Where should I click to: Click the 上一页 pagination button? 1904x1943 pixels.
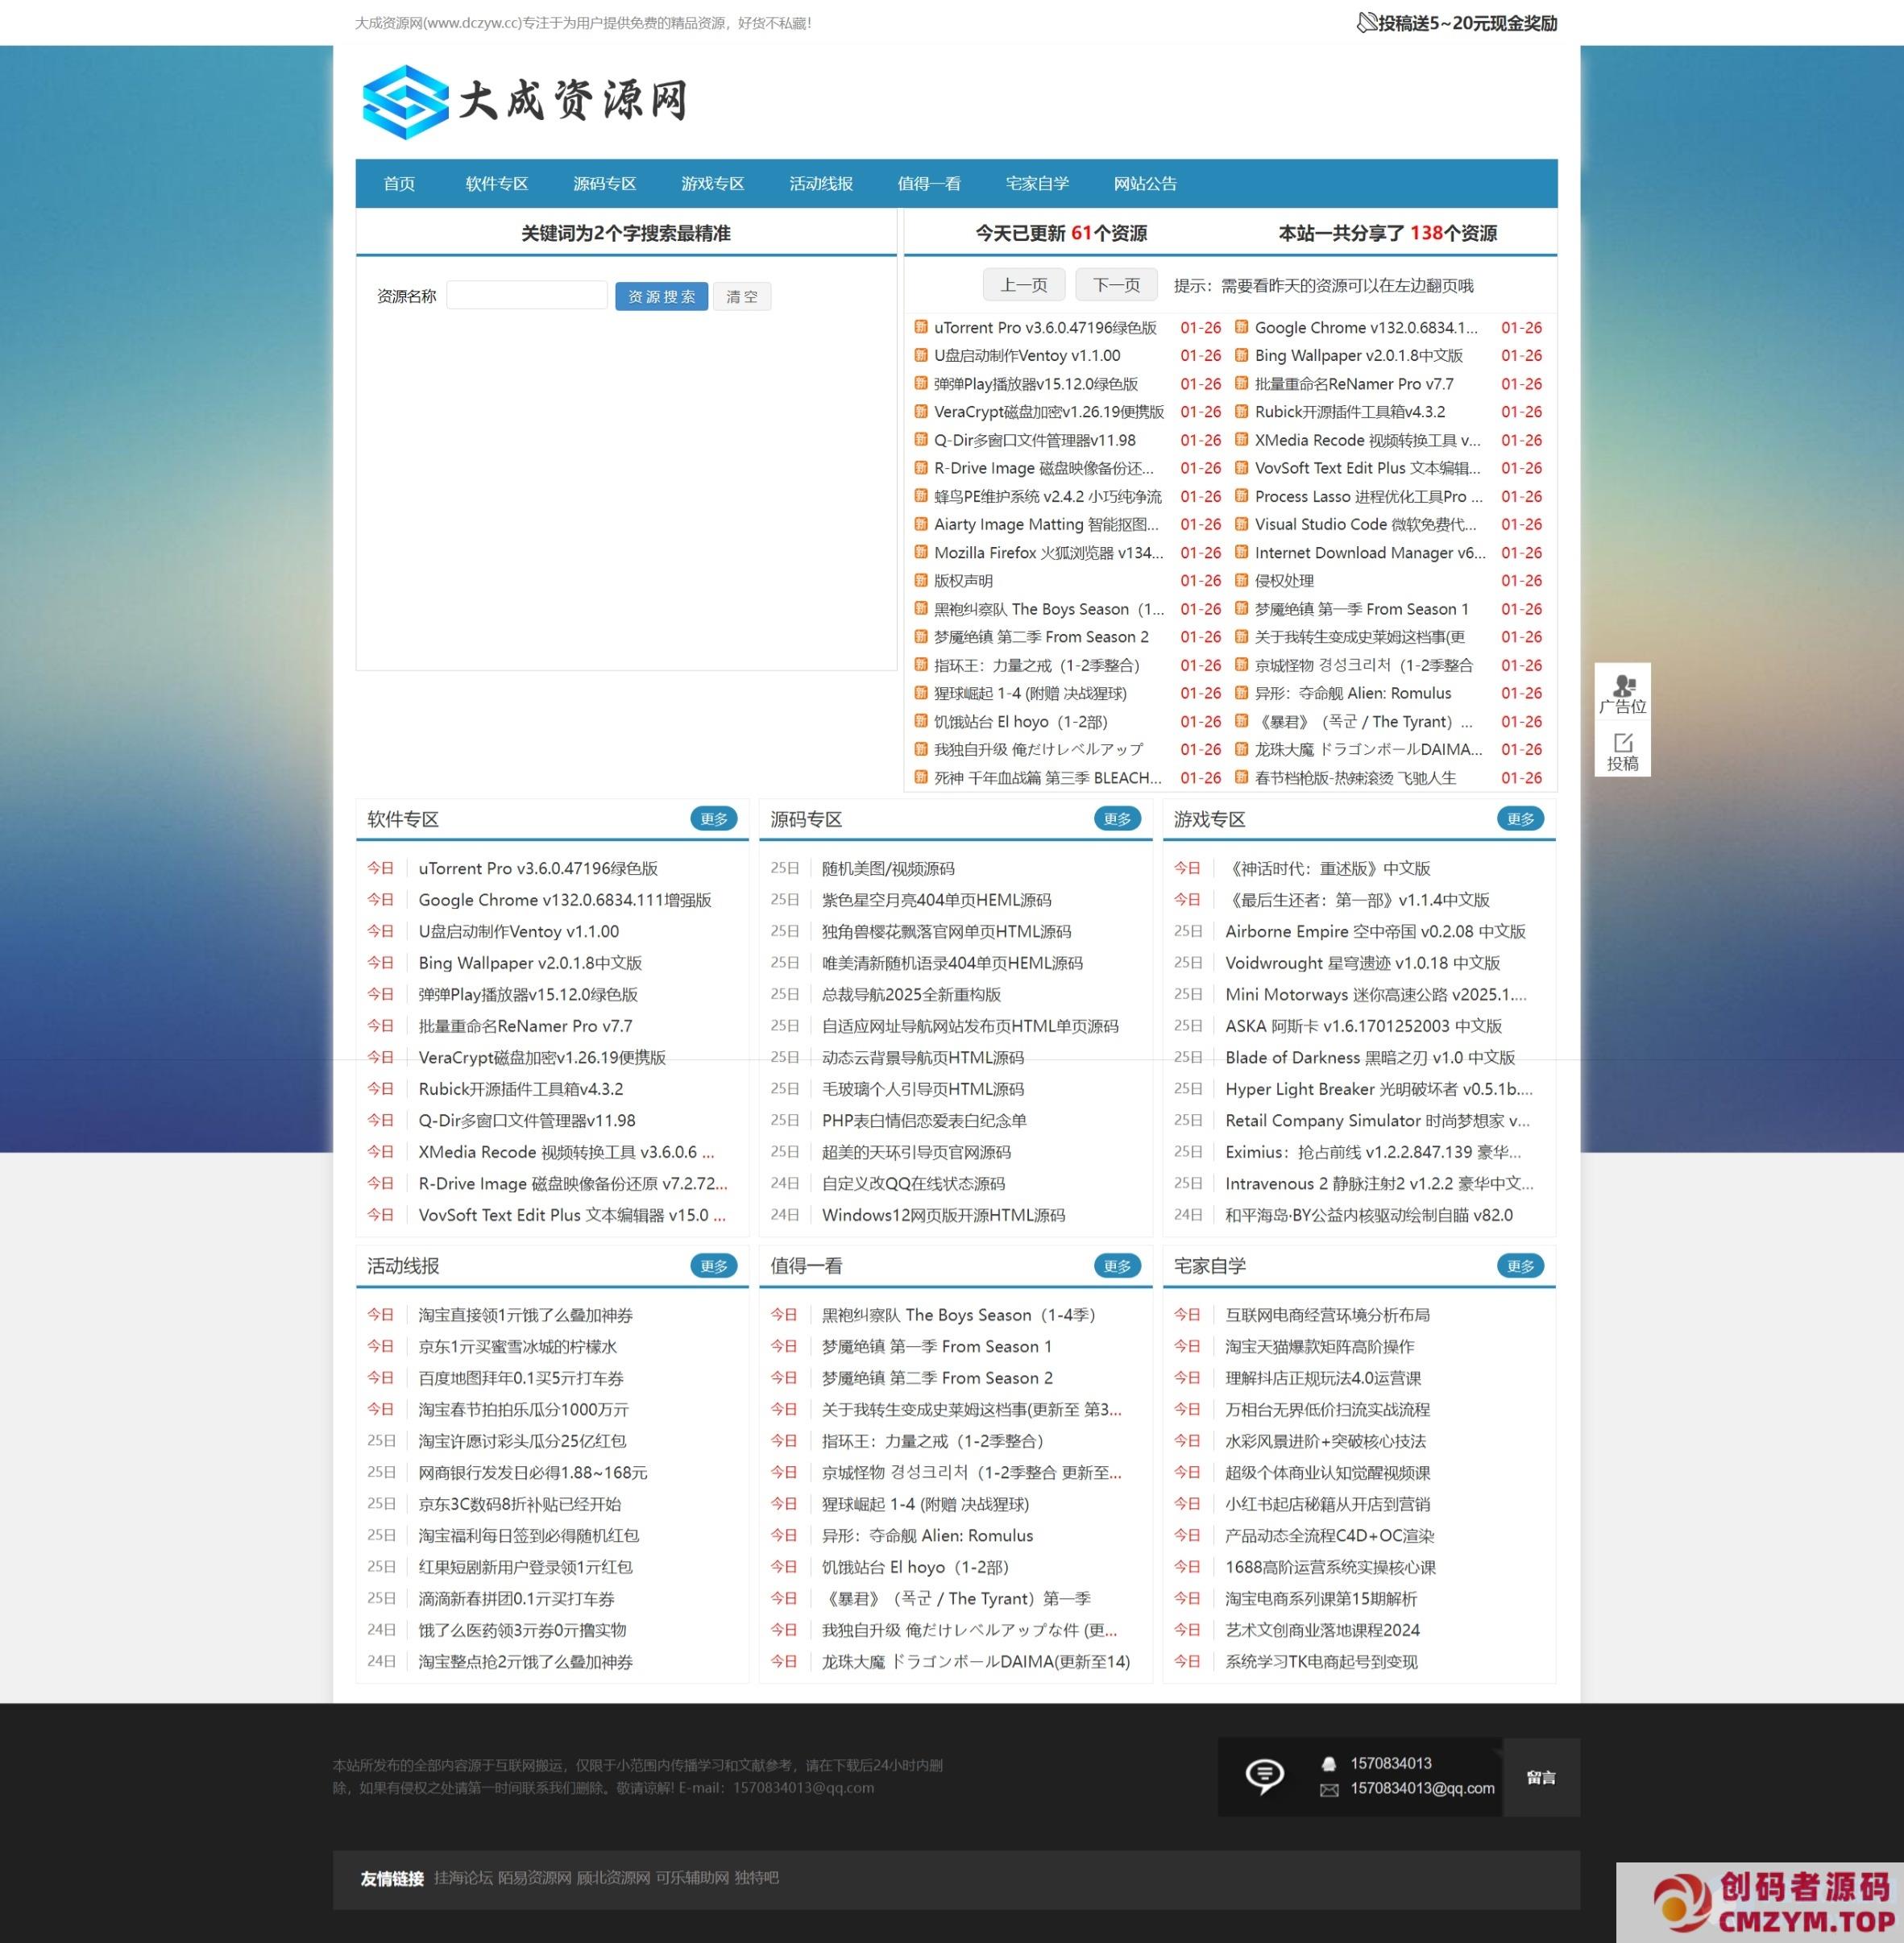coord(1023,285)
